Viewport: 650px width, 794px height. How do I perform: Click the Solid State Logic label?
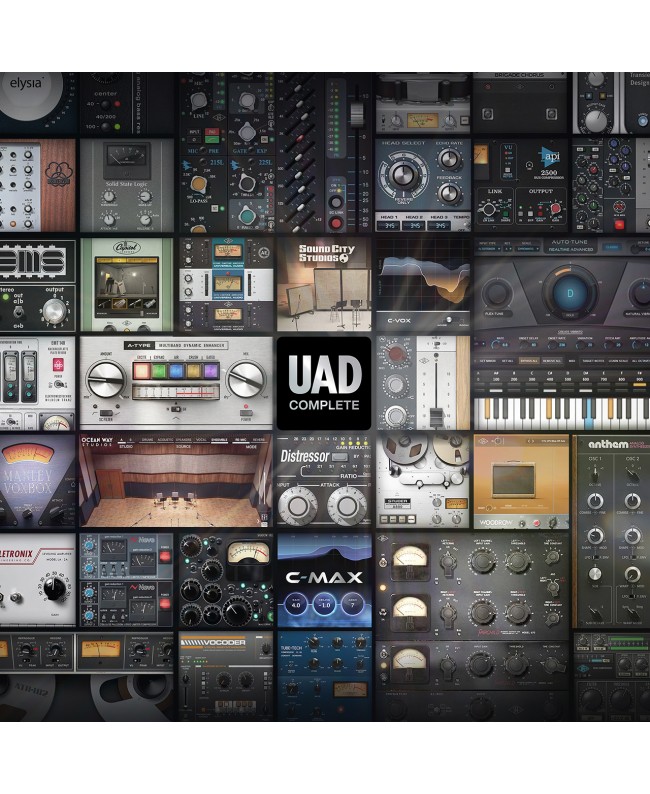coord(126,184)
